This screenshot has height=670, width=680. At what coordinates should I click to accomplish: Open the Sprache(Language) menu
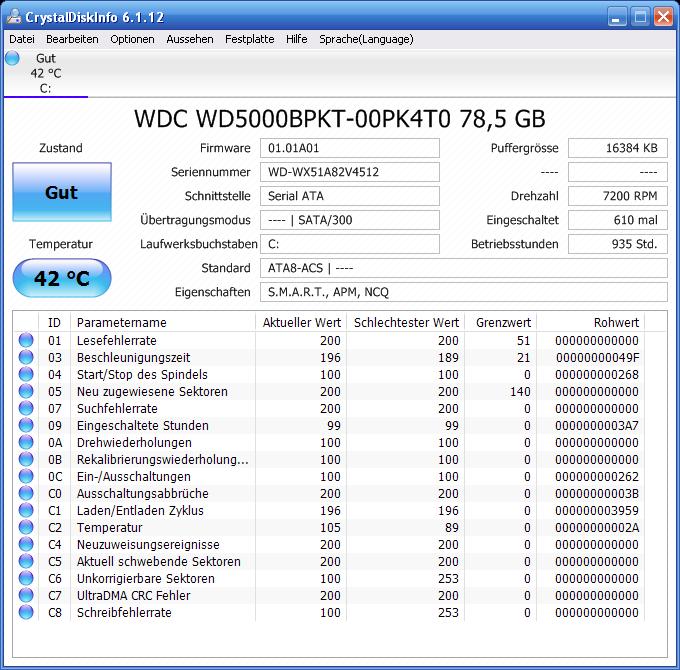pos(366,39)
